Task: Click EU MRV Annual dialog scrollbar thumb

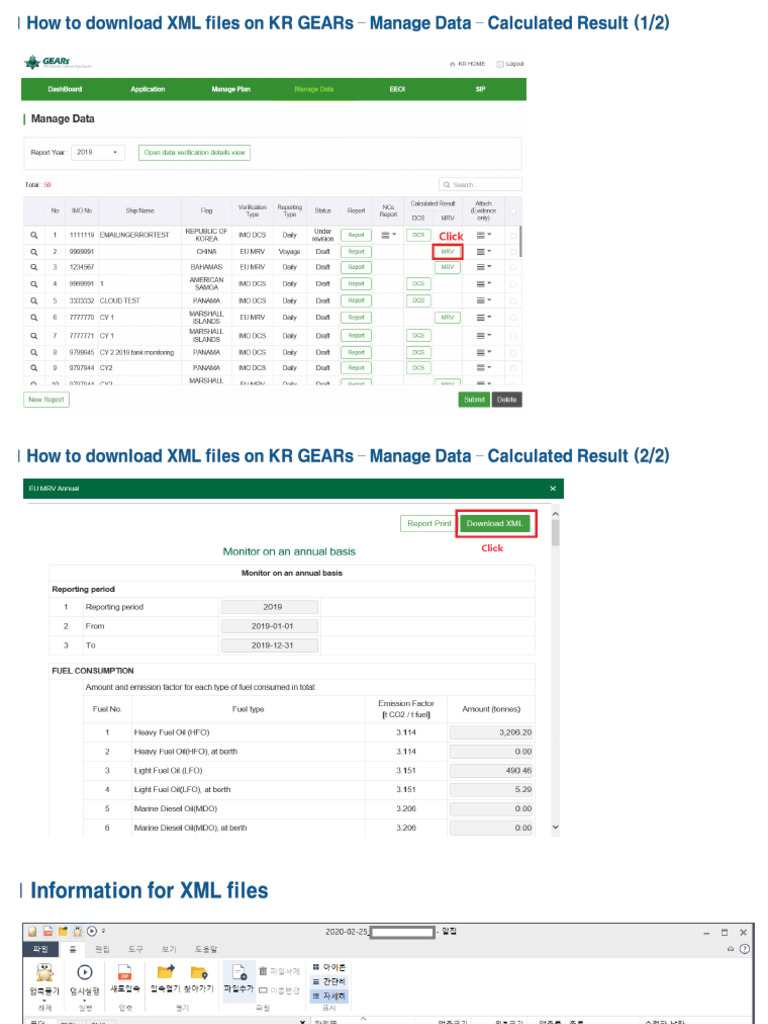Action: pyautogui.click(x=556, y=532)
